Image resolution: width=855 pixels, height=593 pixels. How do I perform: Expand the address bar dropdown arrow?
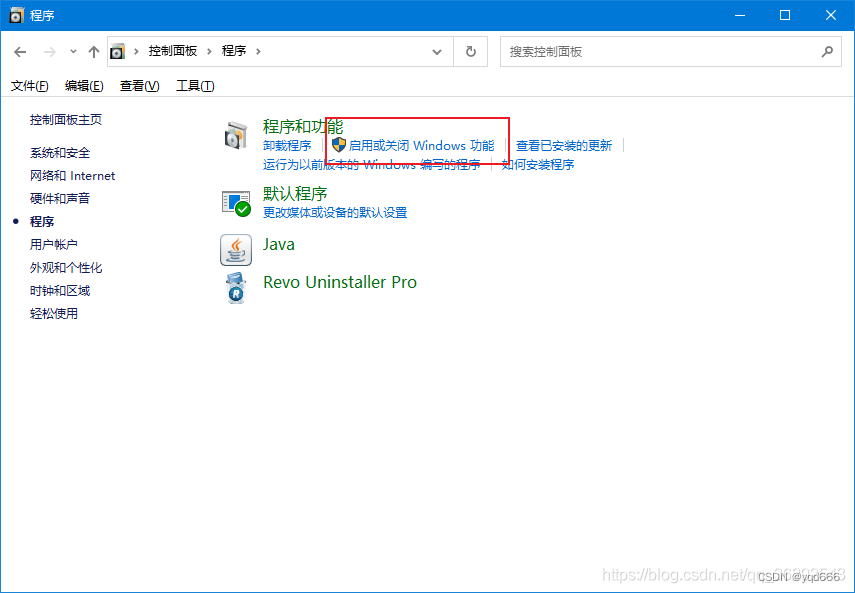click(x=437, y=50)
